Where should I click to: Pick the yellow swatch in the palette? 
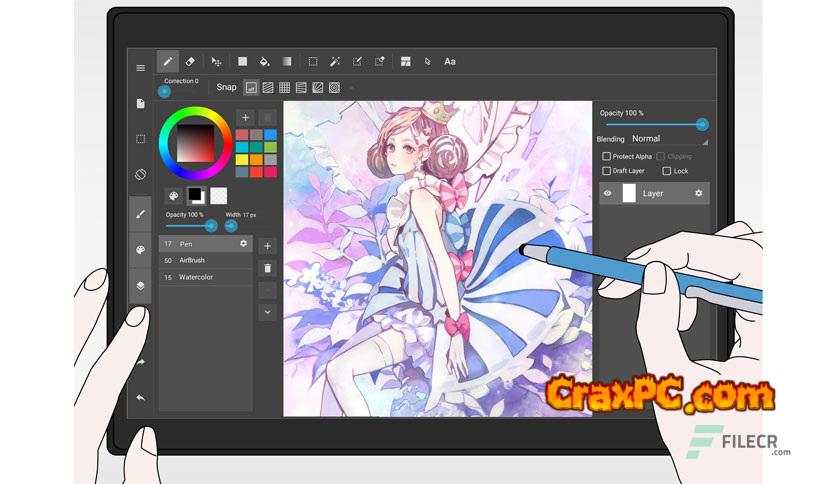(x=242, y=159)
